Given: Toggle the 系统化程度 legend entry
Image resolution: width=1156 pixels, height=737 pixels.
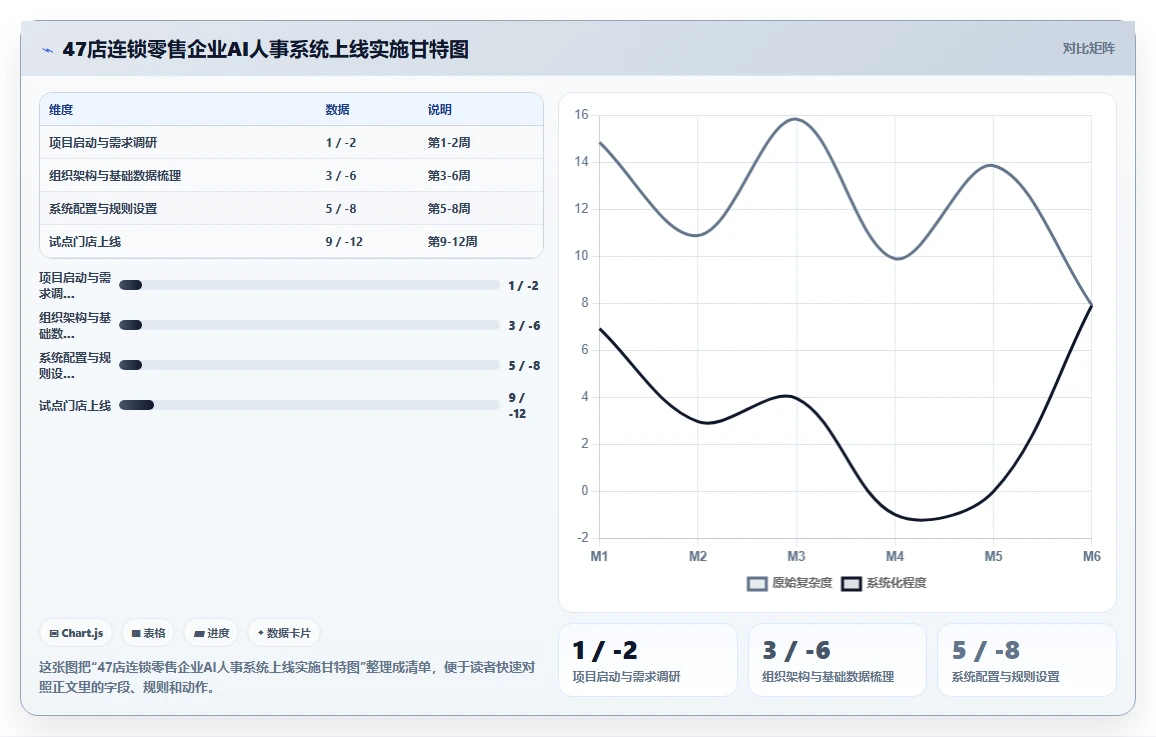Looking at the screenshot, I should 883,583.
